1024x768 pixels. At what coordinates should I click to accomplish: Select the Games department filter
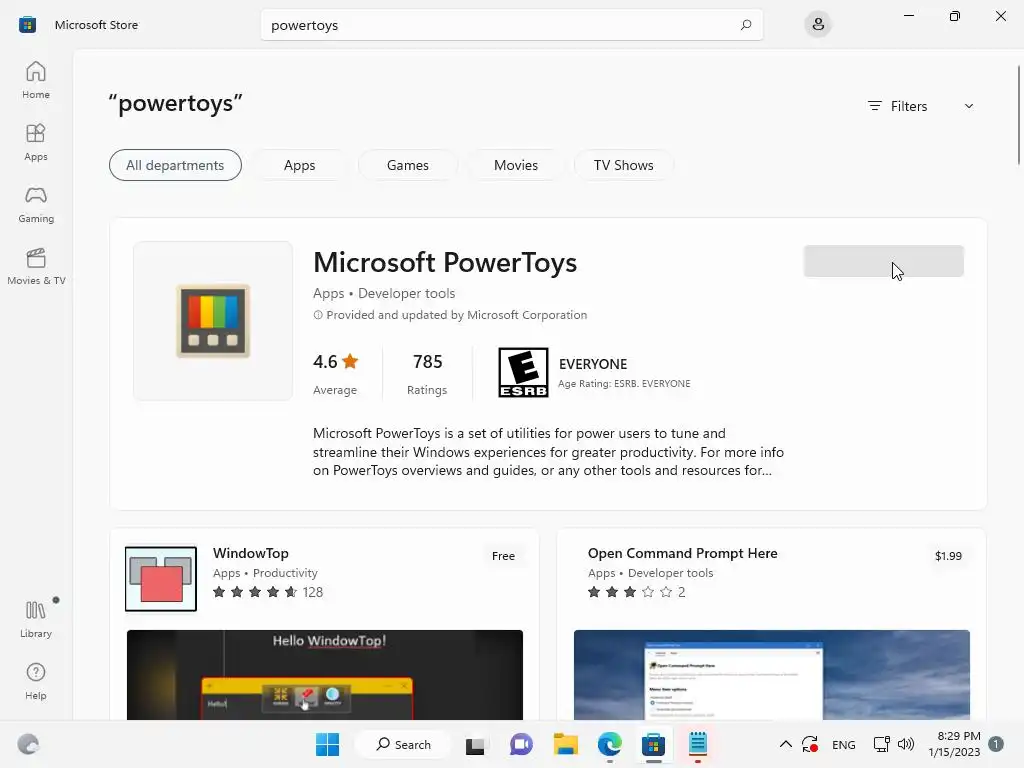pyautogui.click(x=408, y=165)
